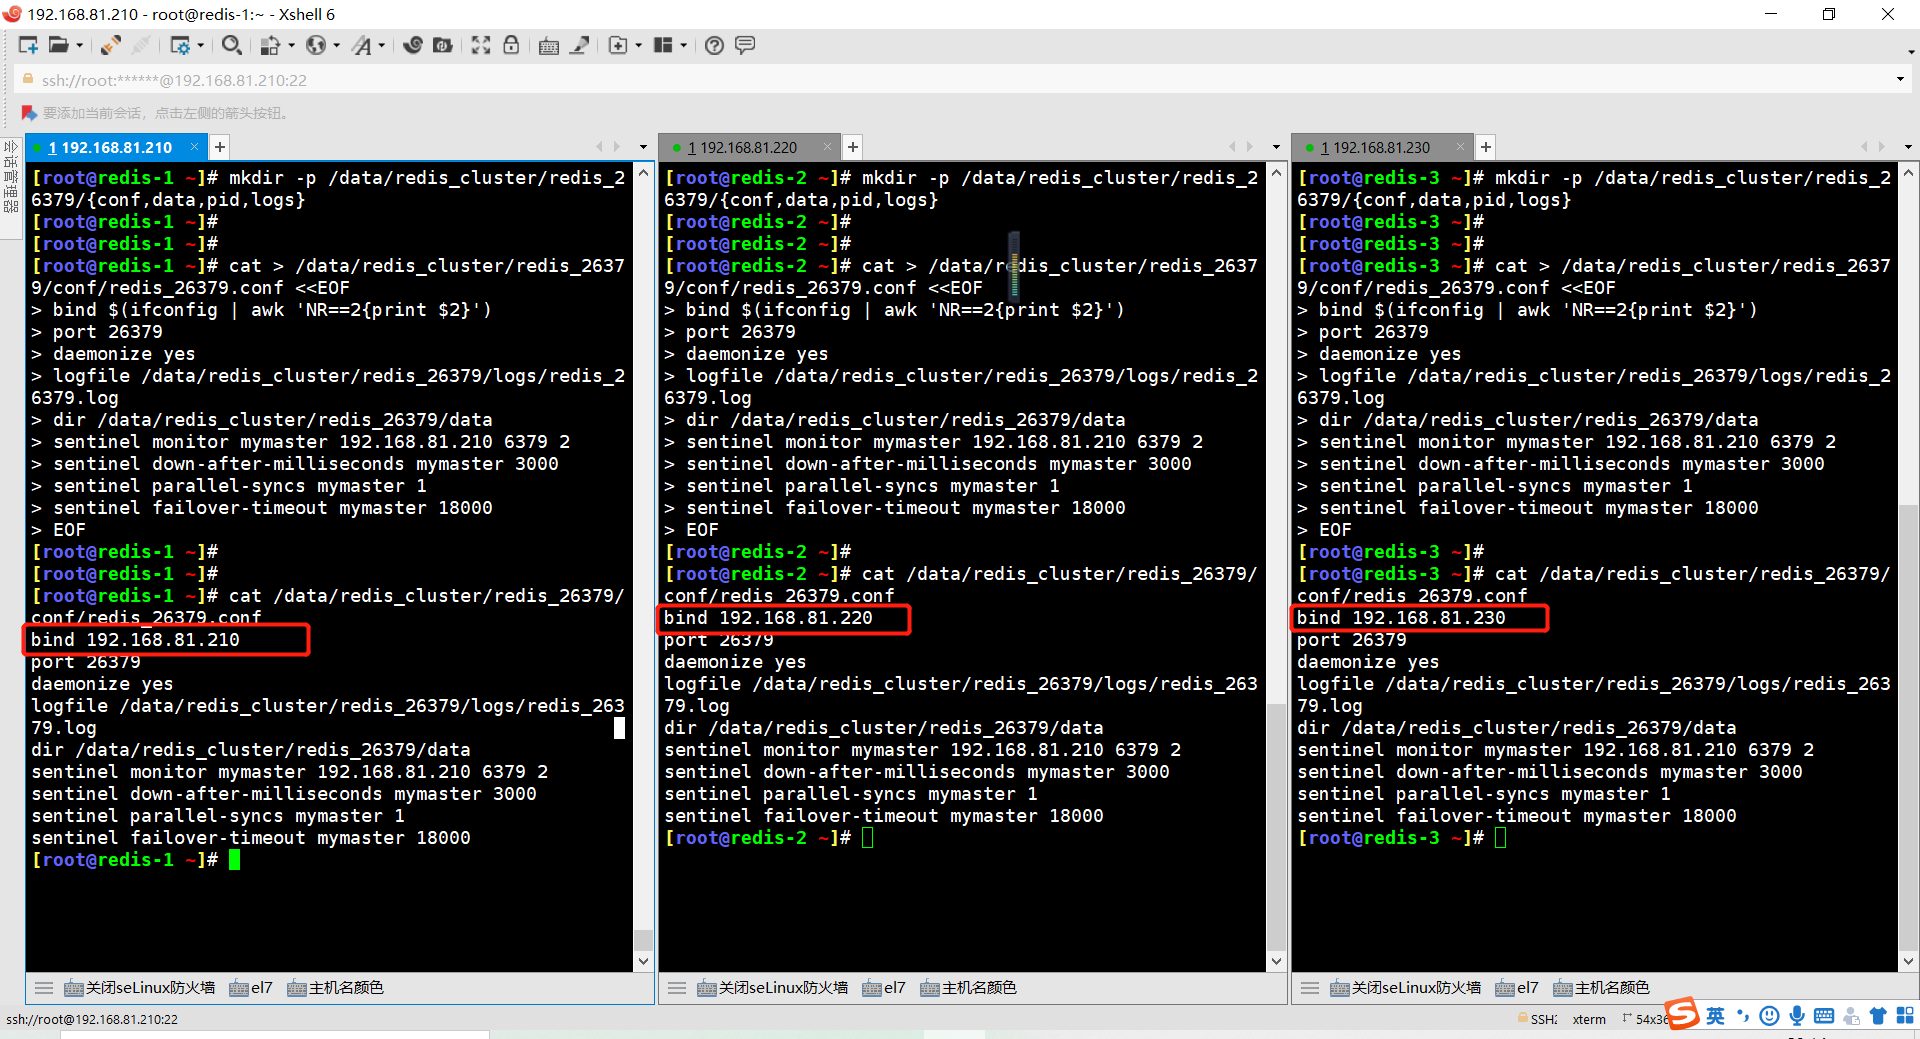Click the globe encoding icon

pyautogui.click(x=316, y=45)
